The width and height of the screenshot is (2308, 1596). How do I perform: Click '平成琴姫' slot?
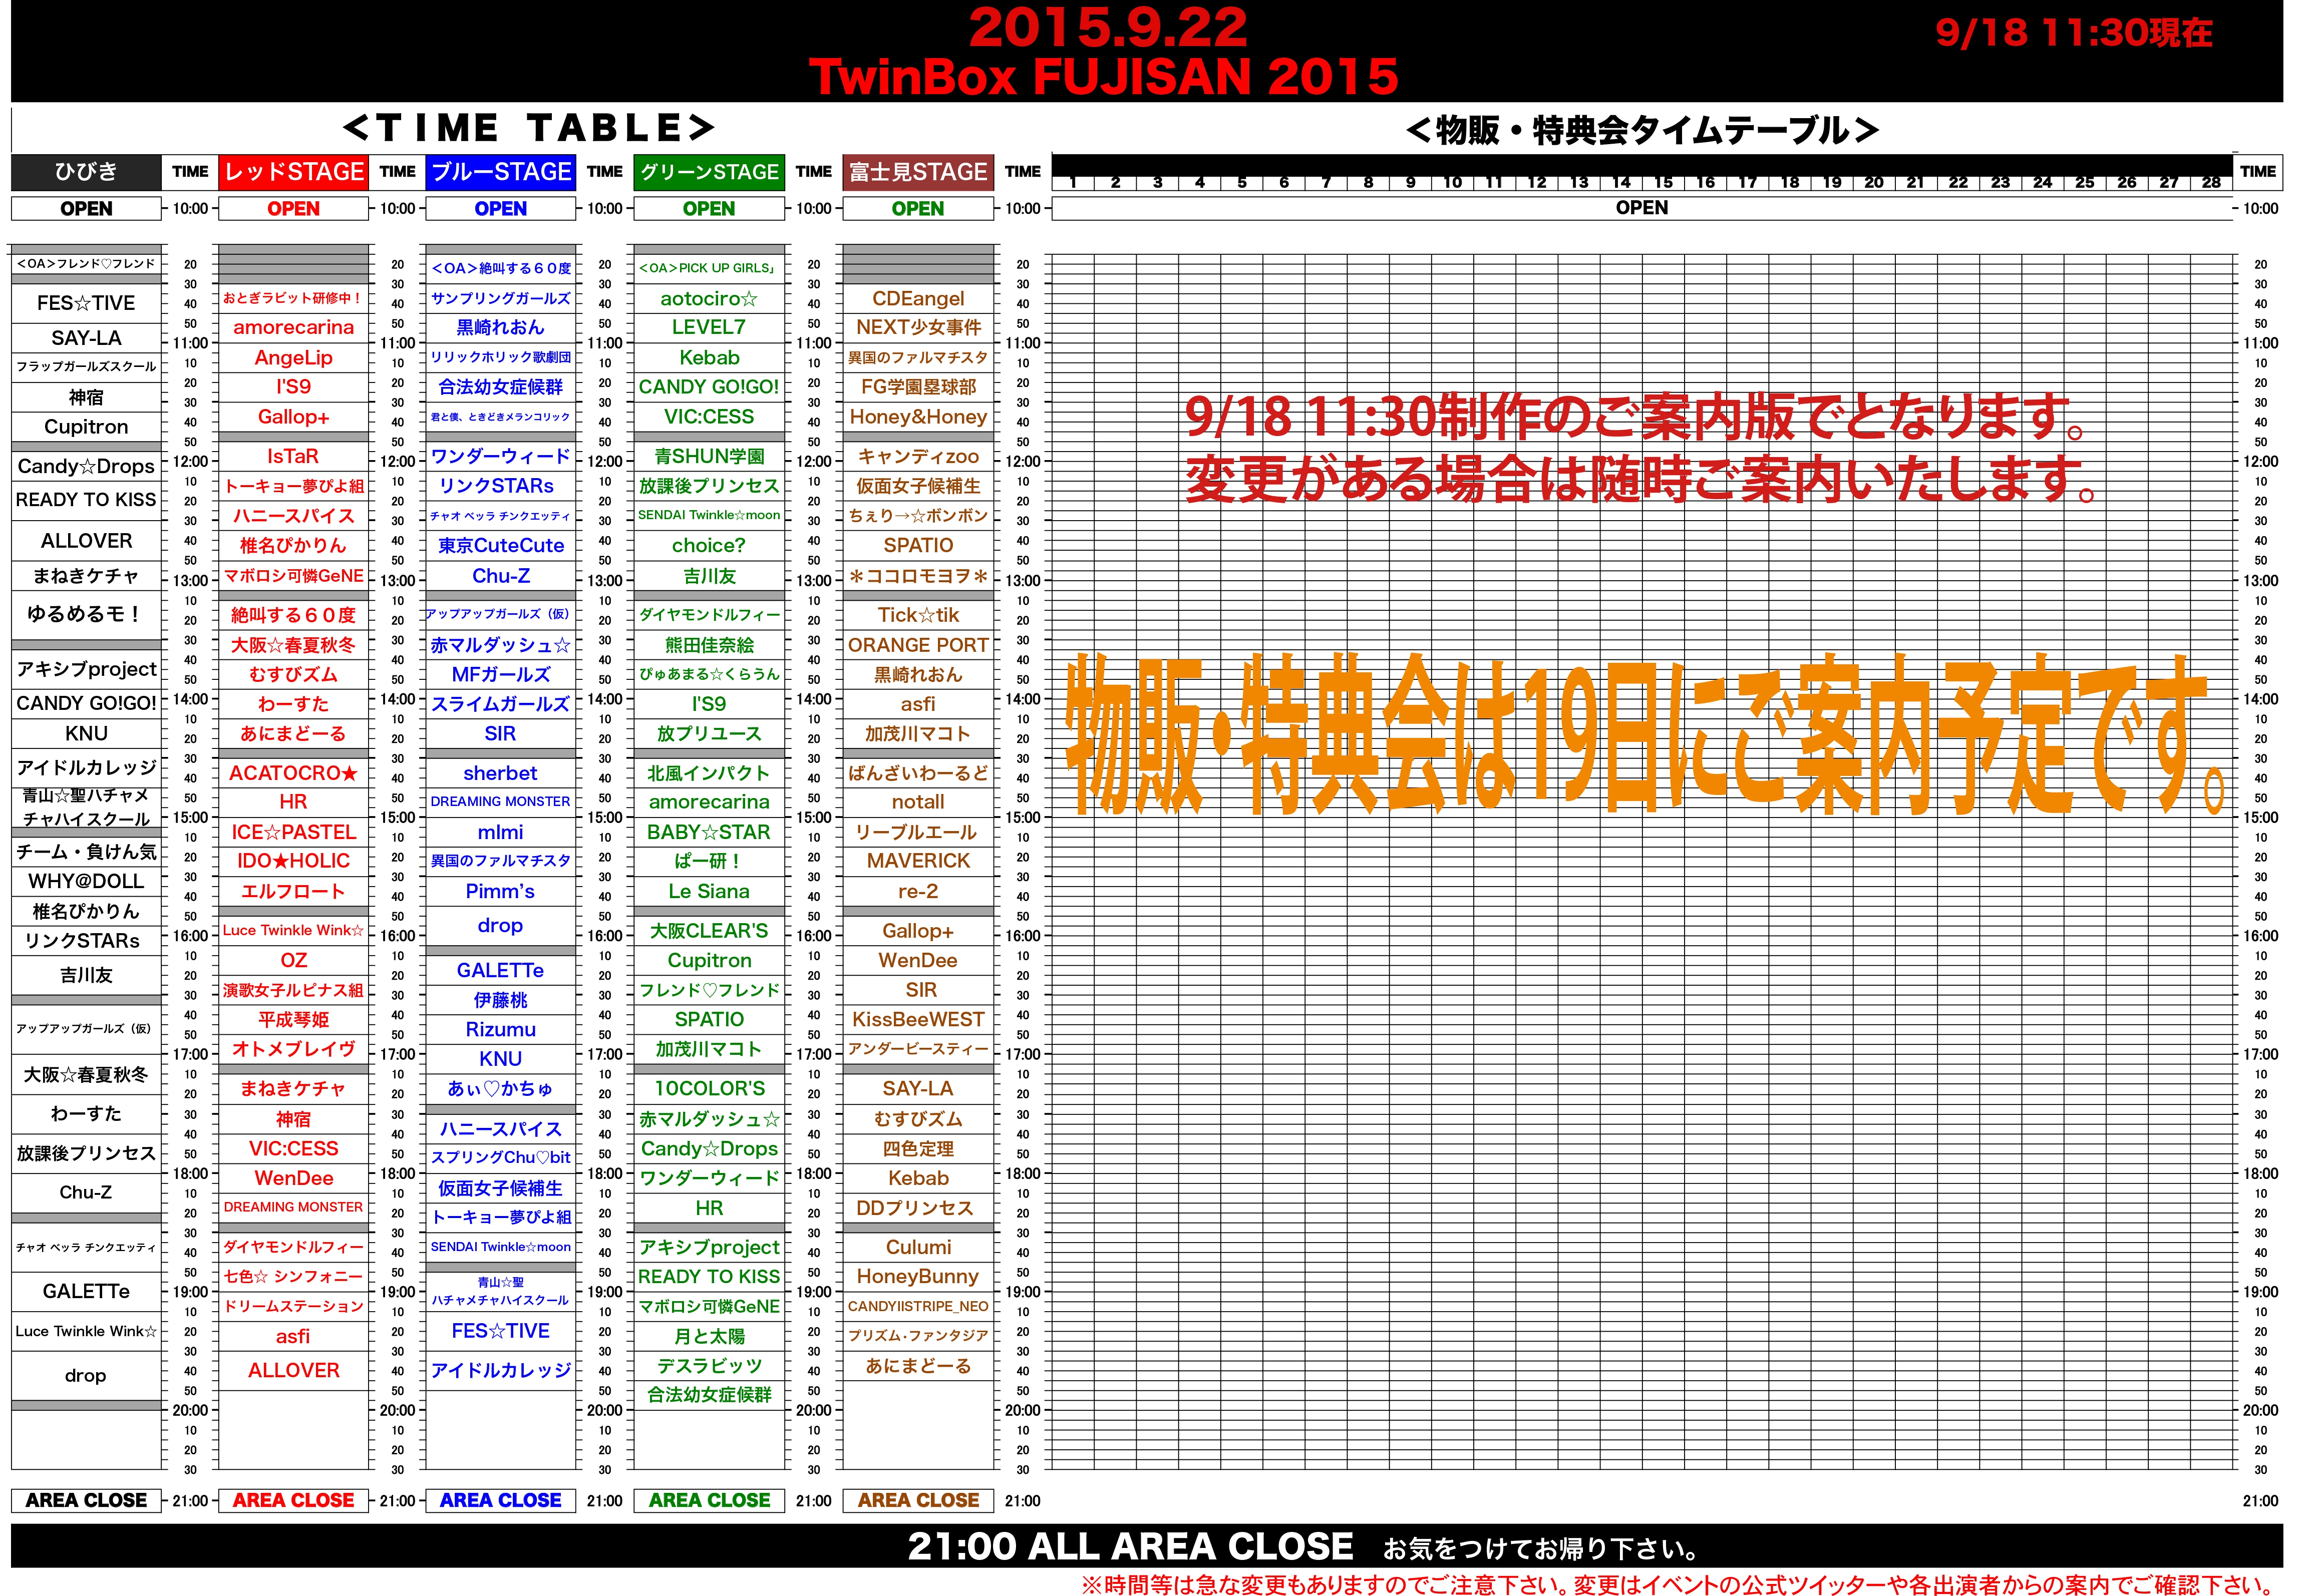click(293, 1020)
